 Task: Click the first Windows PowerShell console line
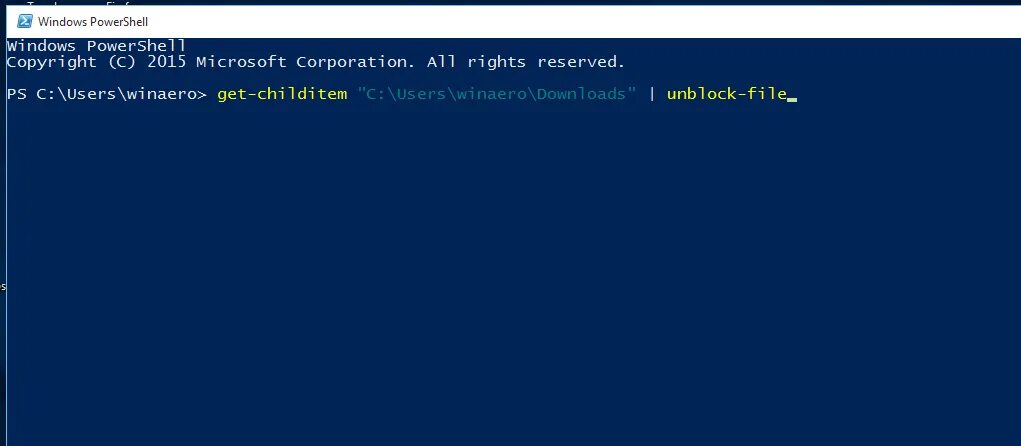click(96, 46)
